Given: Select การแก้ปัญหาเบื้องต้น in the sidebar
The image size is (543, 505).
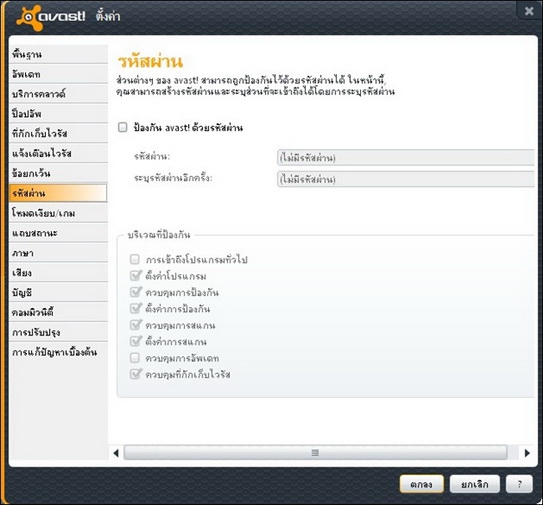Looking at the screenshot, I should (58, 352).
